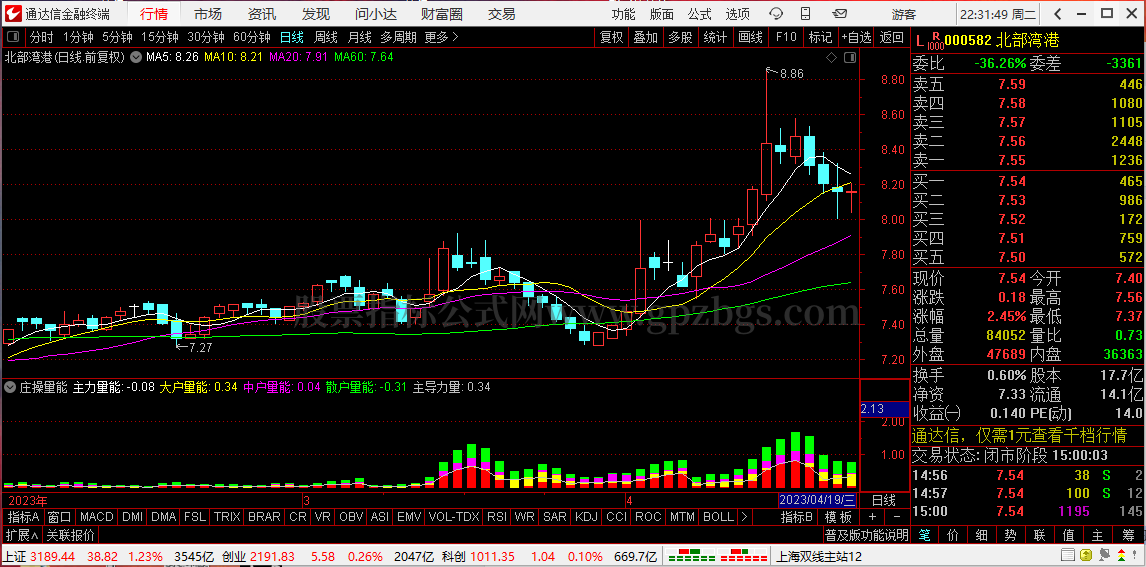The width and height of the screenshot is (1146, 567).
Task: Expand the 更多 periods dropdown
Action: tap(441, 37)
